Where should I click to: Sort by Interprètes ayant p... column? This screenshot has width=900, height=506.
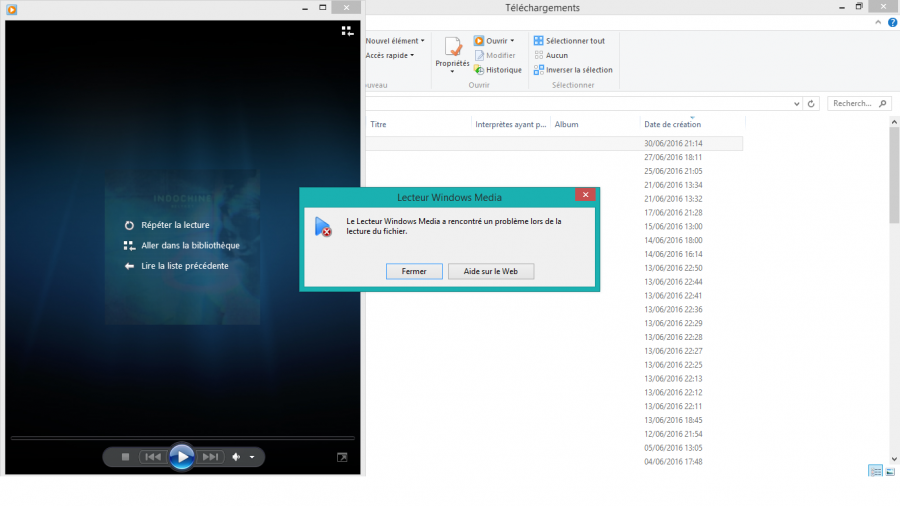click(x=511, y=124)
